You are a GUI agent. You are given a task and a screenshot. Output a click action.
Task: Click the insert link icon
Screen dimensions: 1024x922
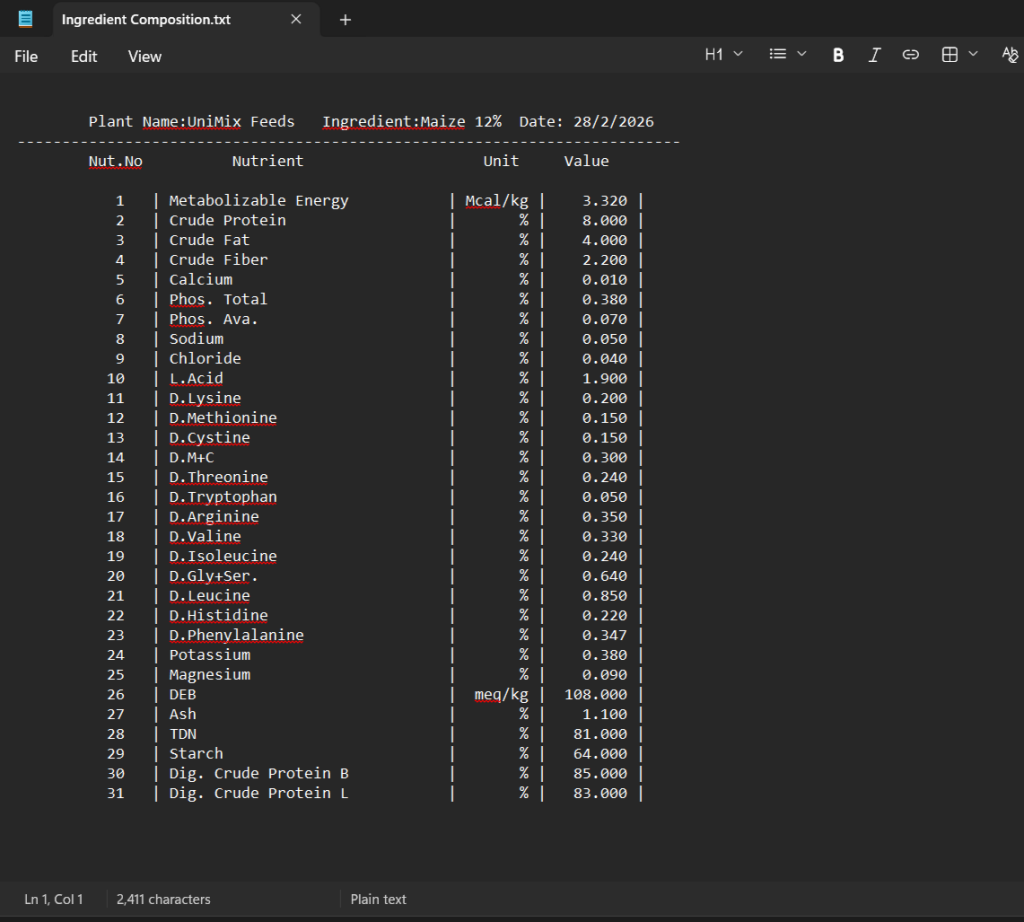pos(910,55)
